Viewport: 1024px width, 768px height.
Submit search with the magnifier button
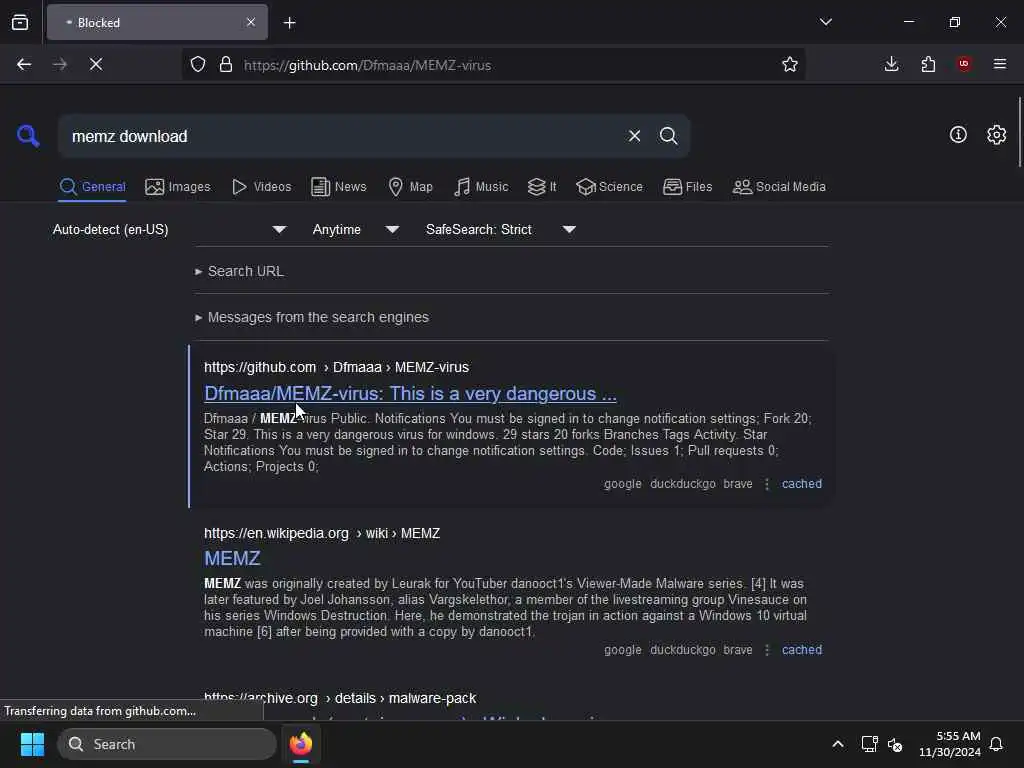[x=669, y=136]
